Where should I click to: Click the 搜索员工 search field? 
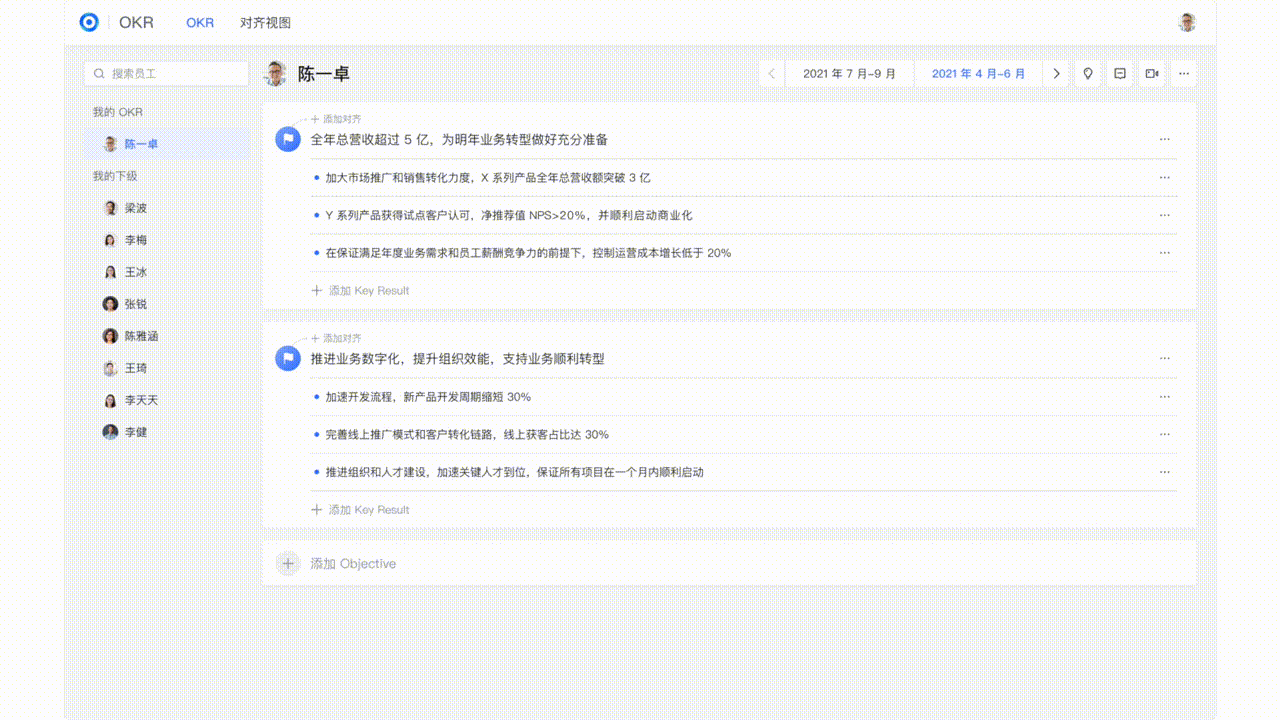coord(167,74)
